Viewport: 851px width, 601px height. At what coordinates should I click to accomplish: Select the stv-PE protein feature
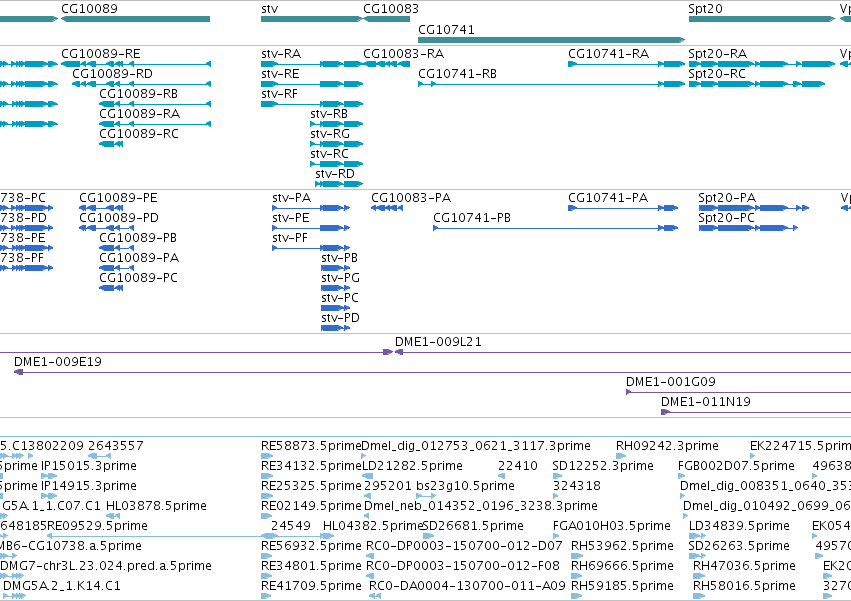click(311, 228)
